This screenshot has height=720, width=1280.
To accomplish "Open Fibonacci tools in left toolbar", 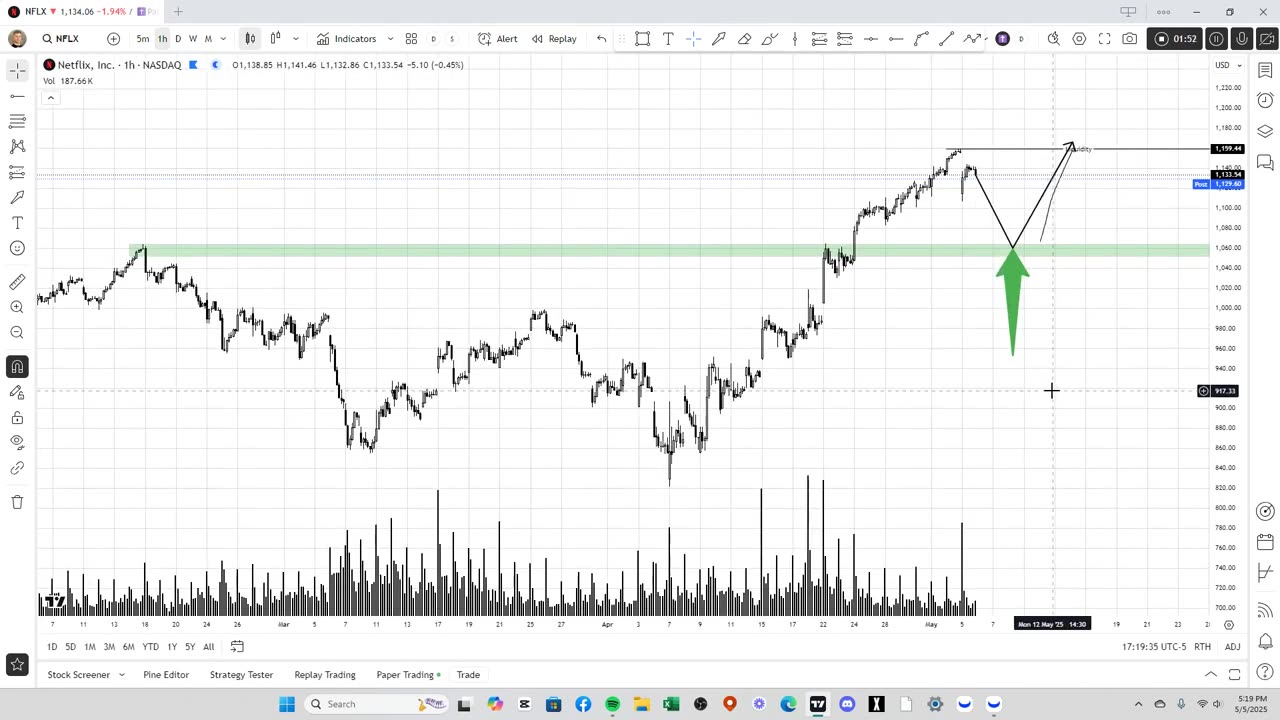I will pos(17,121).
